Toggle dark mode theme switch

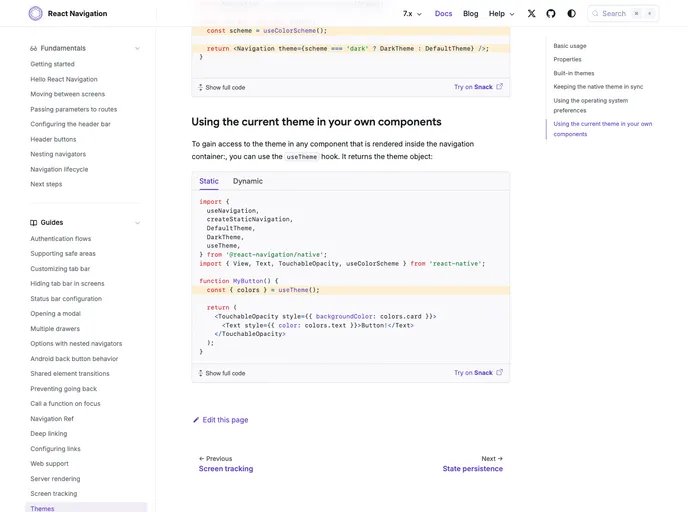click(571, 14)
